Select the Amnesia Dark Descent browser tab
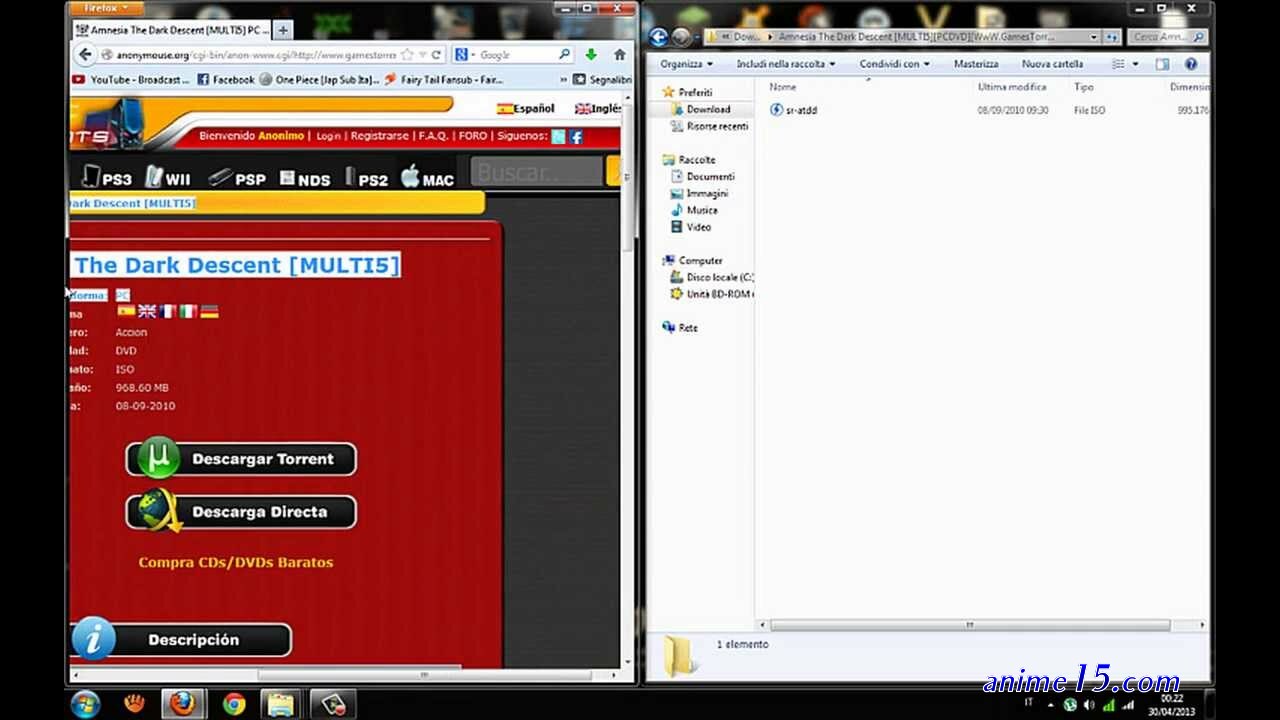 tap(172, 30)
